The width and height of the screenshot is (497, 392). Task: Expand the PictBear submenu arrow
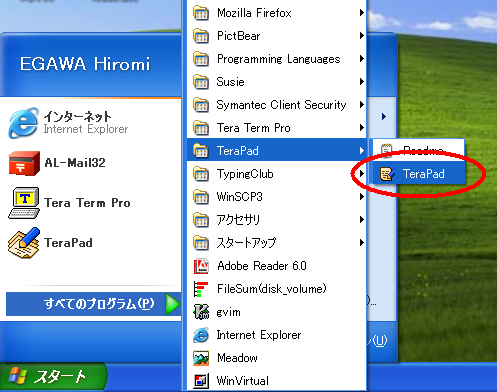click(362, 36)
